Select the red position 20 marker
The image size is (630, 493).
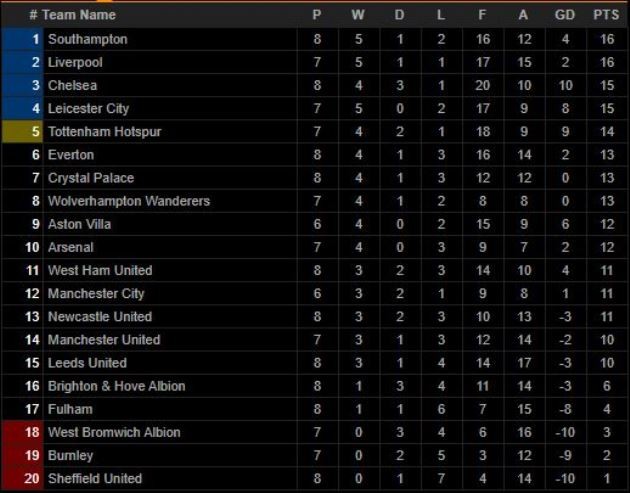point(22,478)
